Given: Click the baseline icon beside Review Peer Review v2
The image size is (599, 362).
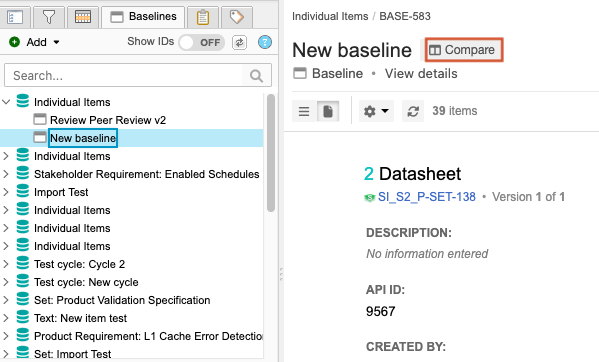Looking at the screenshot, I should click(x=40, y=119).
